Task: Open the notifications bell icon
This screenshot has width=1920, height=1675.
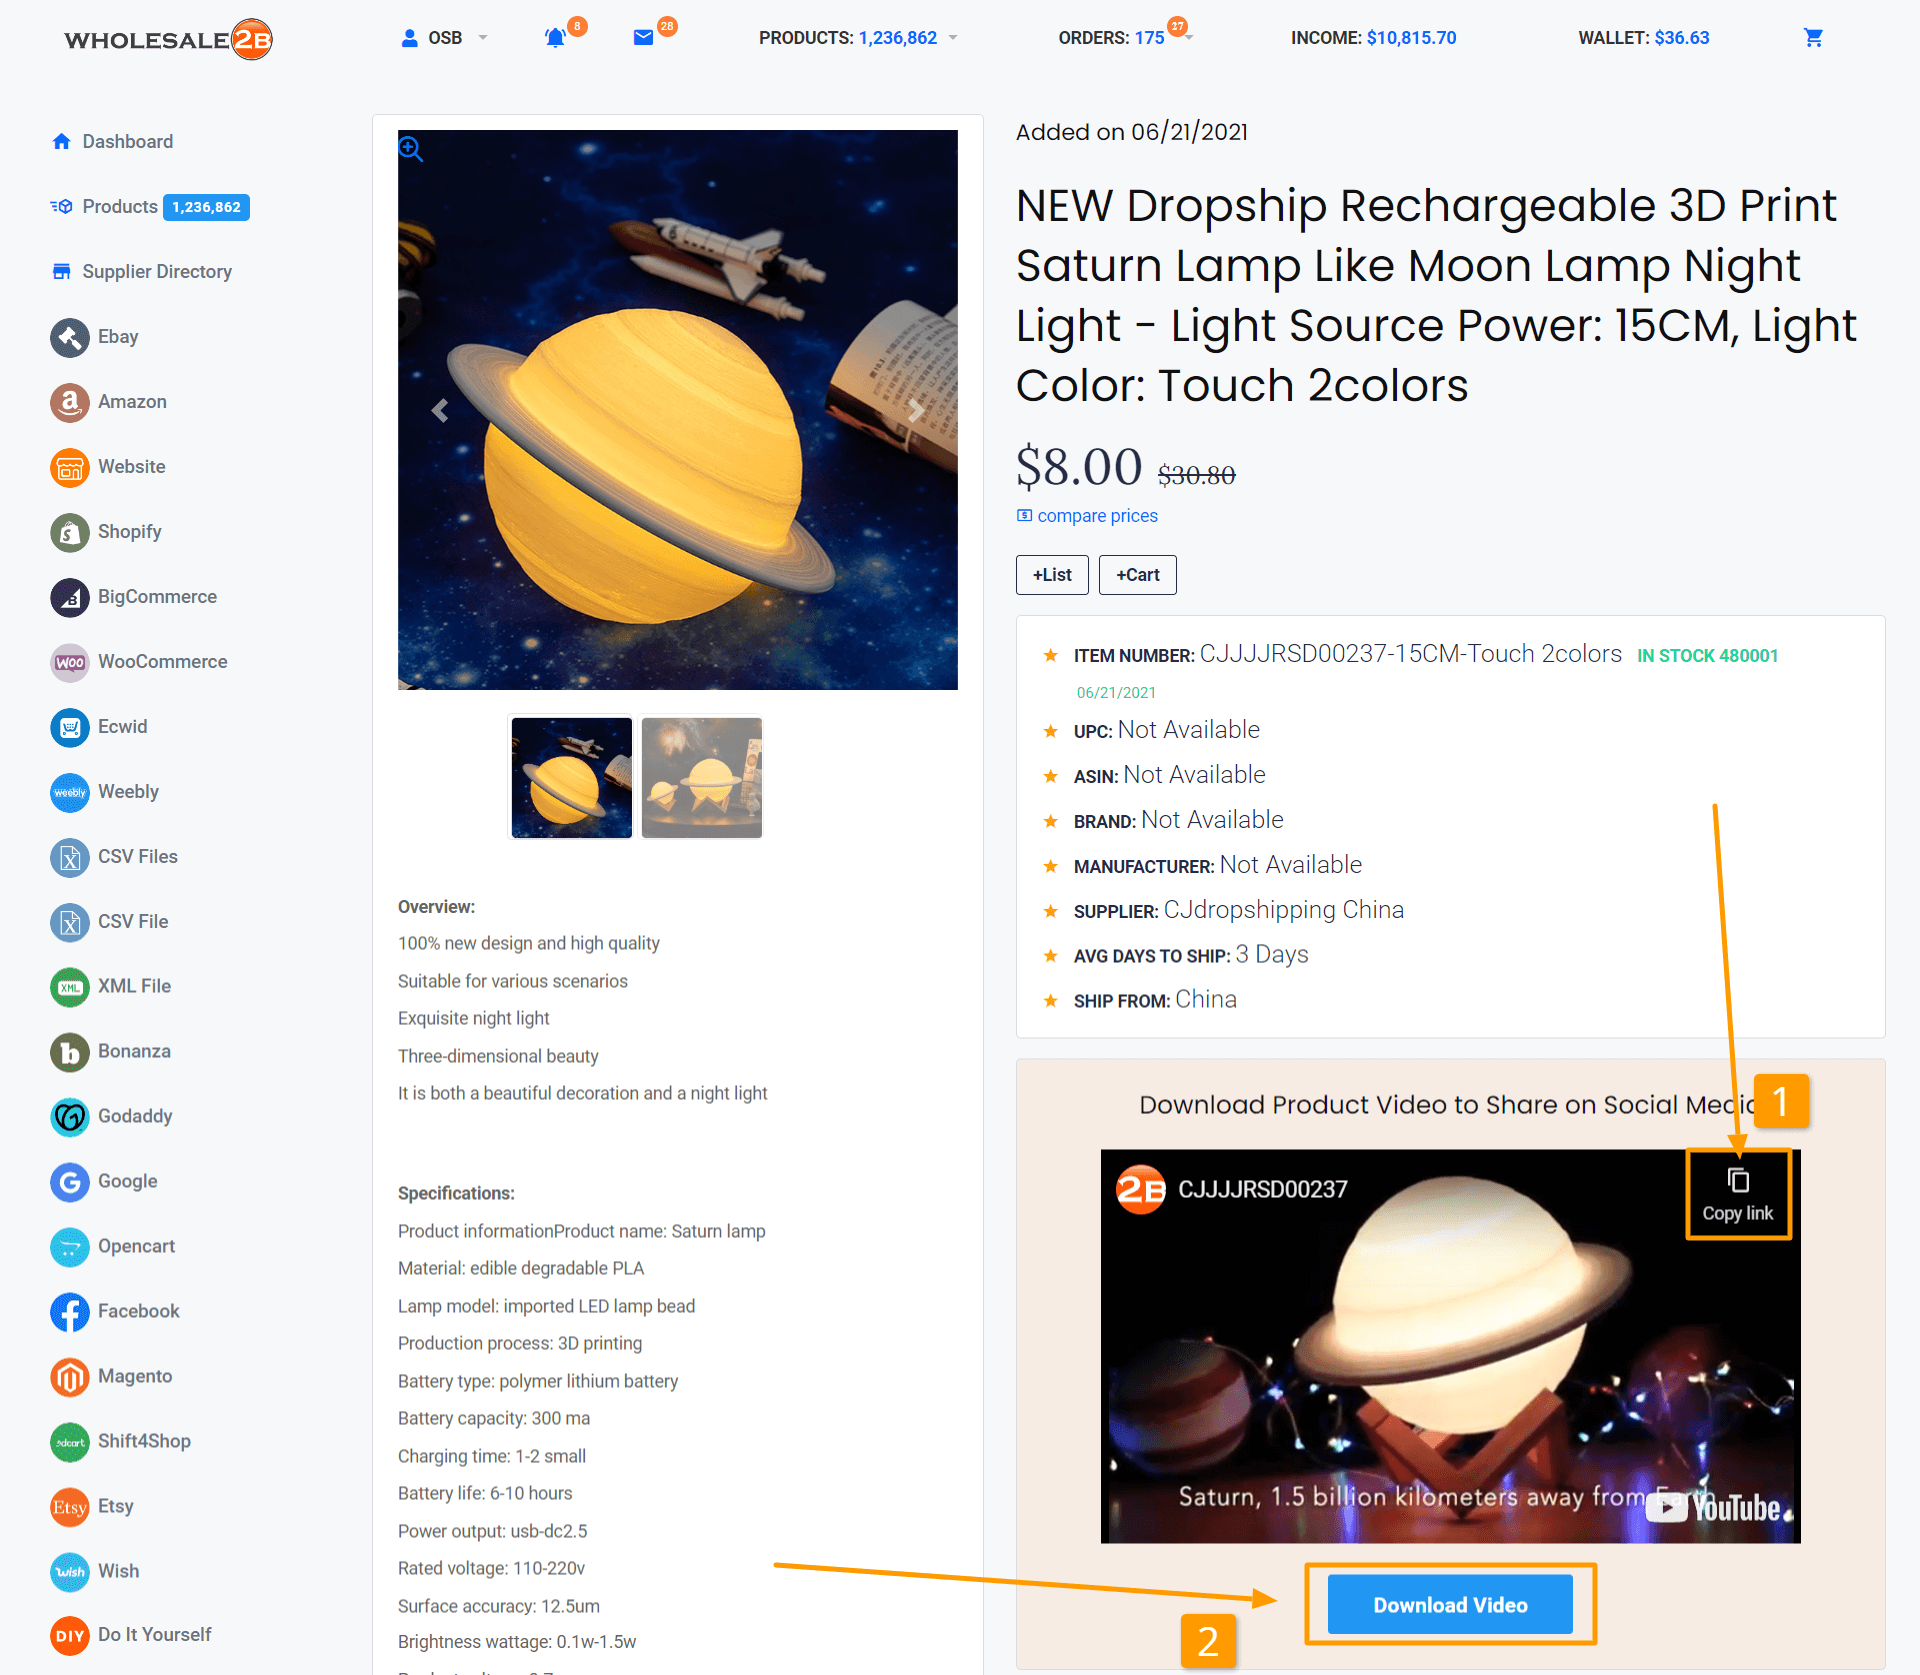Action: click(555, 38)
